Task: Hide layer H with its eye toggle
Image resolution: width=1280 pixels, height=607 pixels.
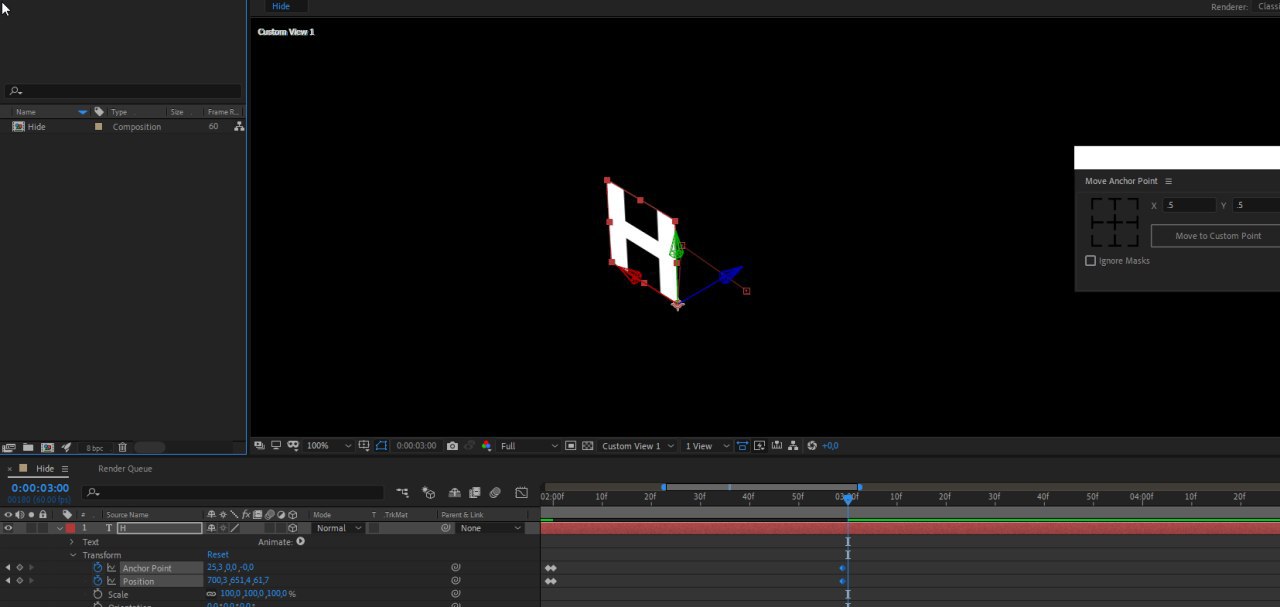Action: (x=8, y=528)
